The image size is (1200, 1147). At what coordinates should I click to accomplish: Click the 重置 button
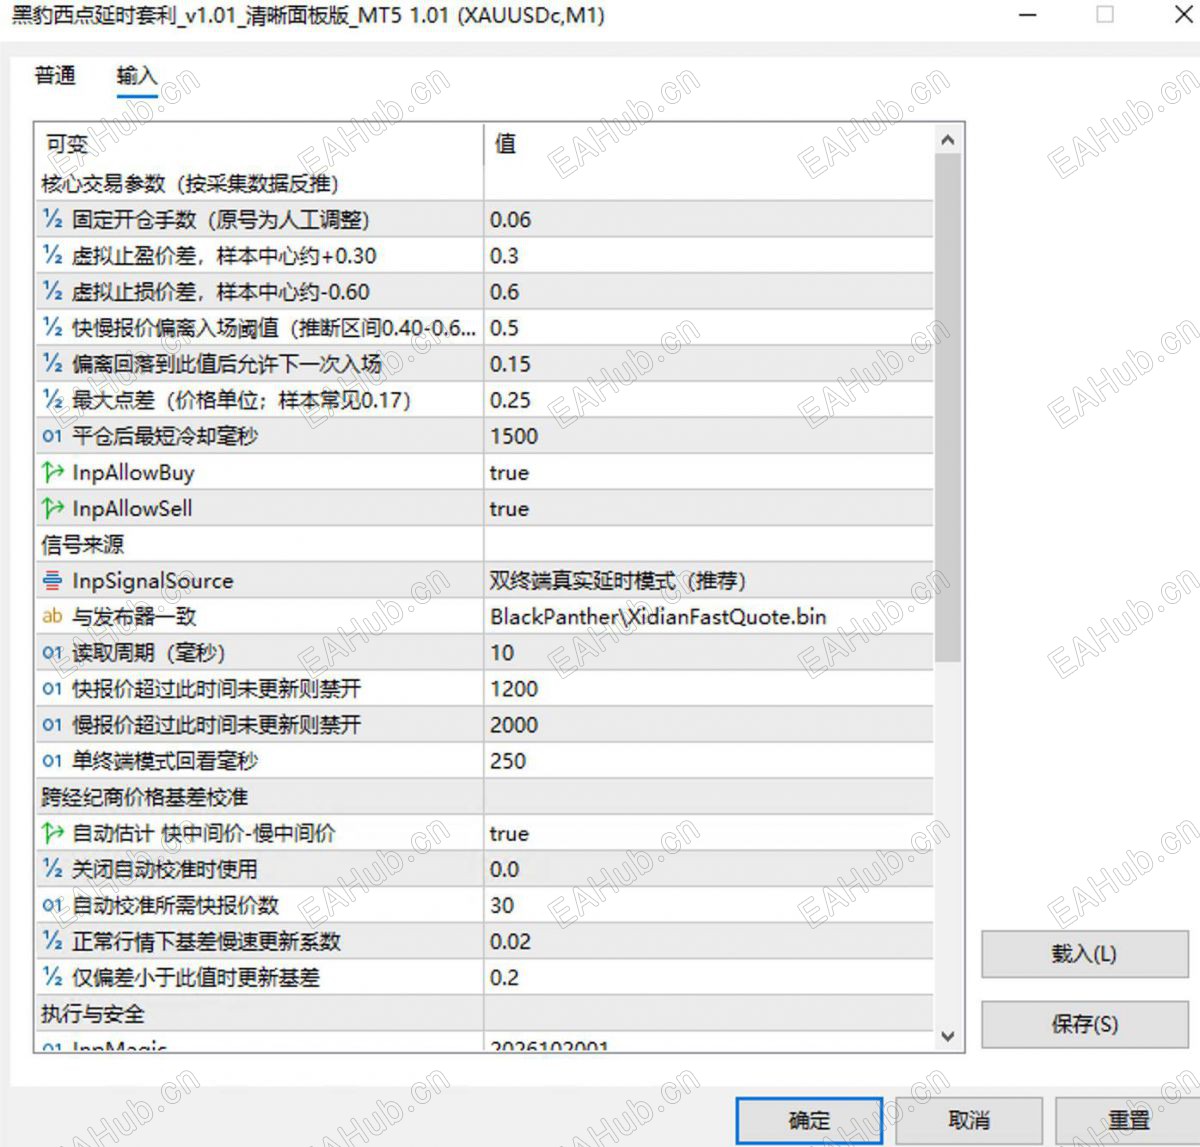1128,1121
